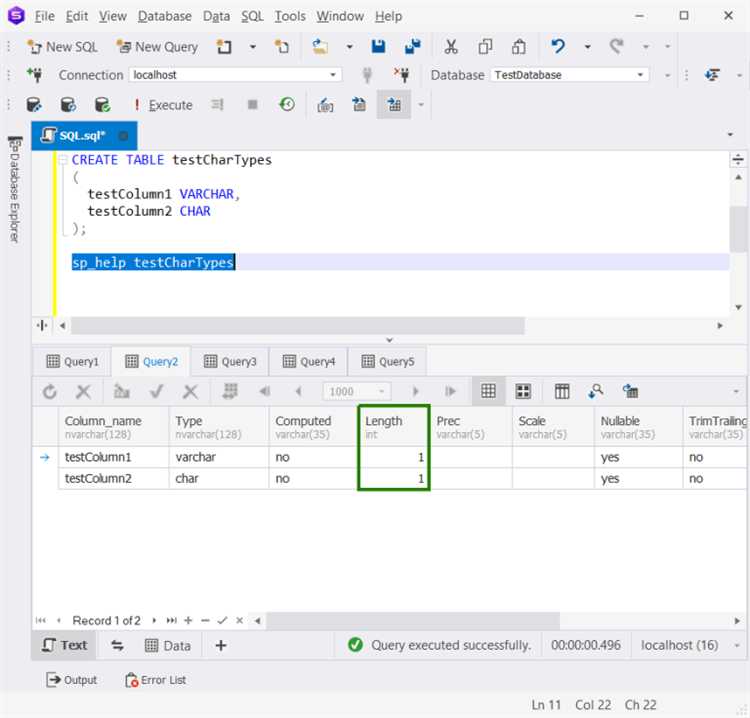Expand the Database dropdown showing TestDatabase
The height and width of the screenshot is (718, 750).
pyautogui.click(x=641, y=75)
